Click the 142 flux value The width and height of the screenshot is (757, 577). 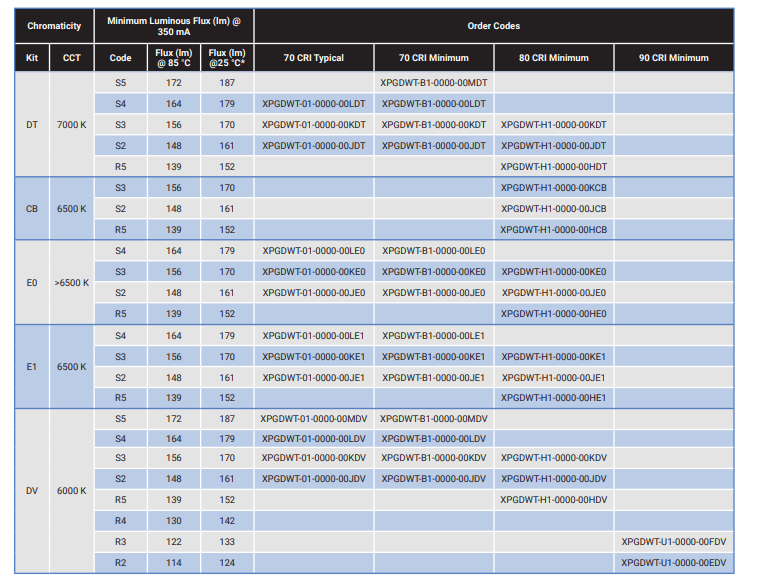point(227,521)
